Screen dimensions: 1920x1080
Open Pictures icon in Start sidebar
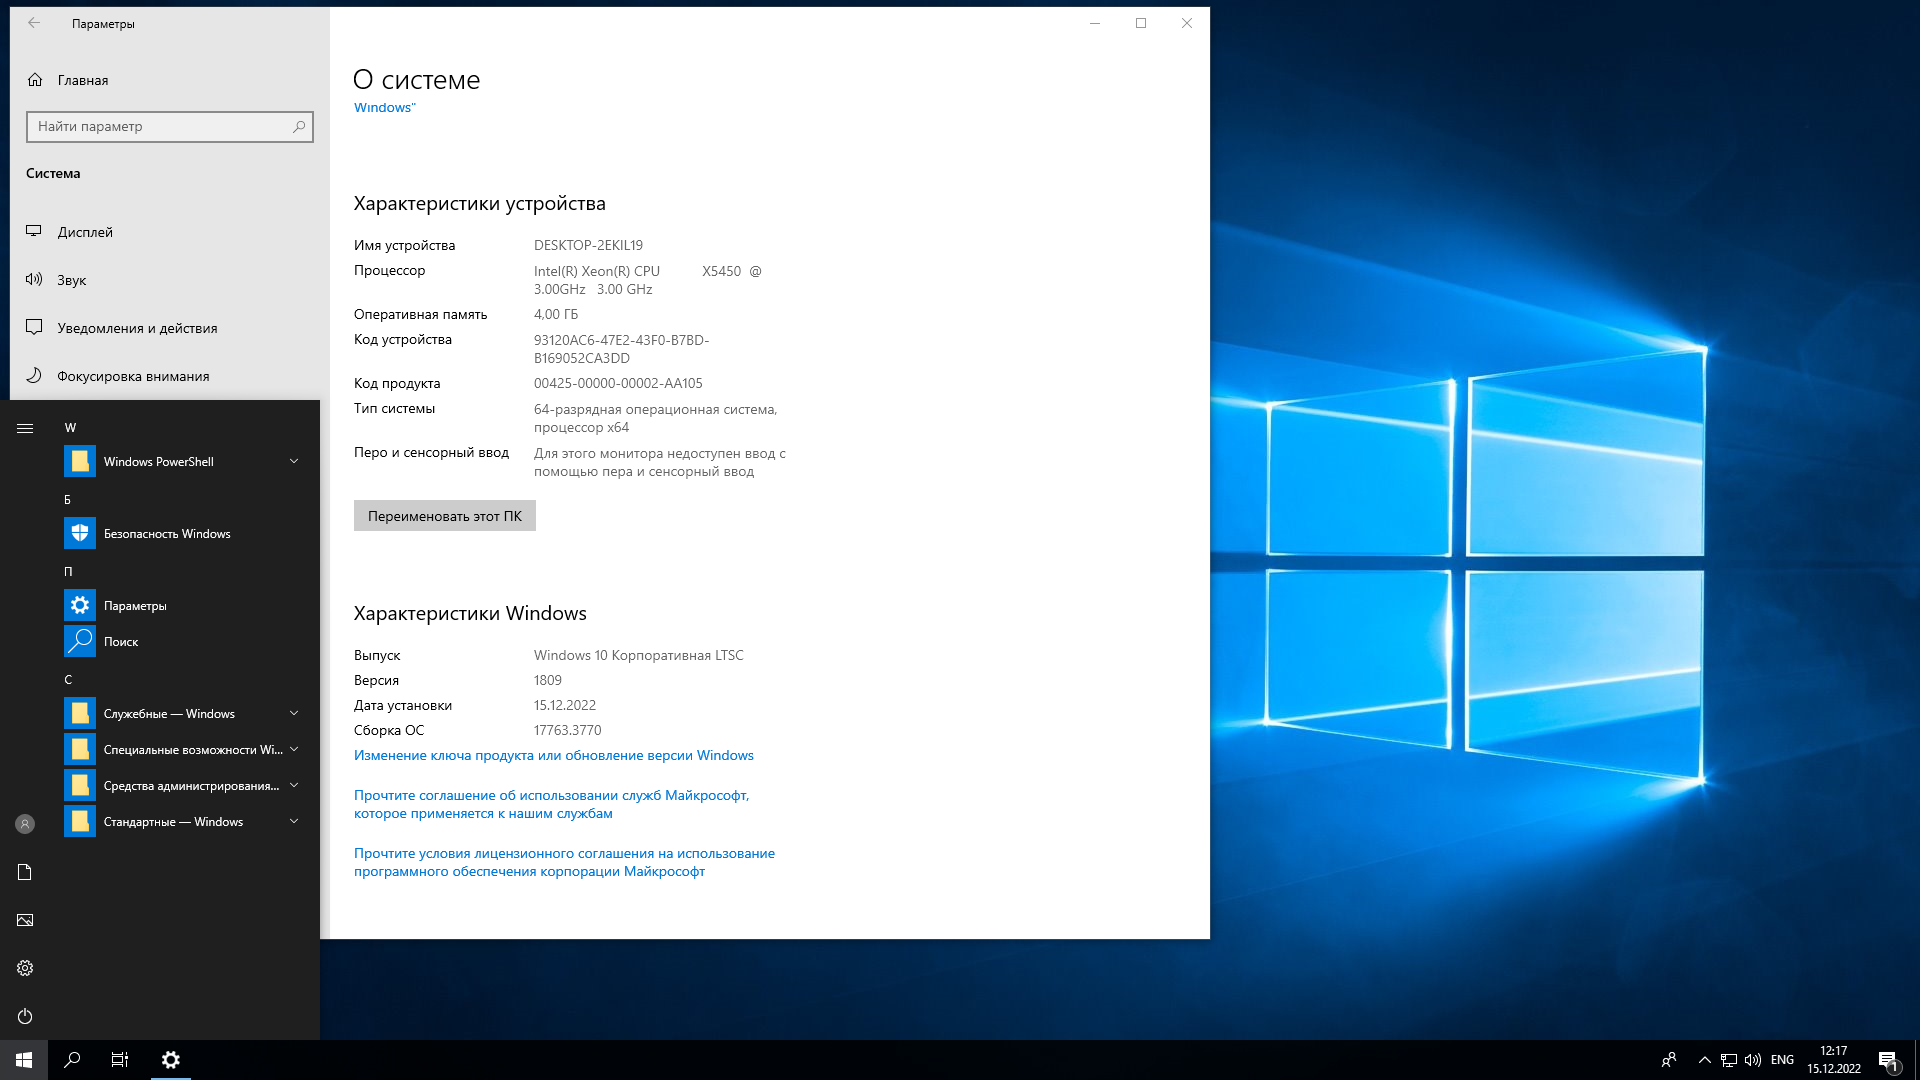click(x=25, y=920)
